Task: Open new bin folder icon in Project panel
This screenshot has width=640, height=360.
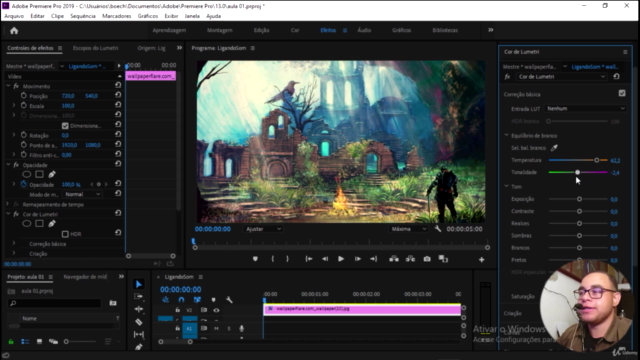Action: pos(113,303)
